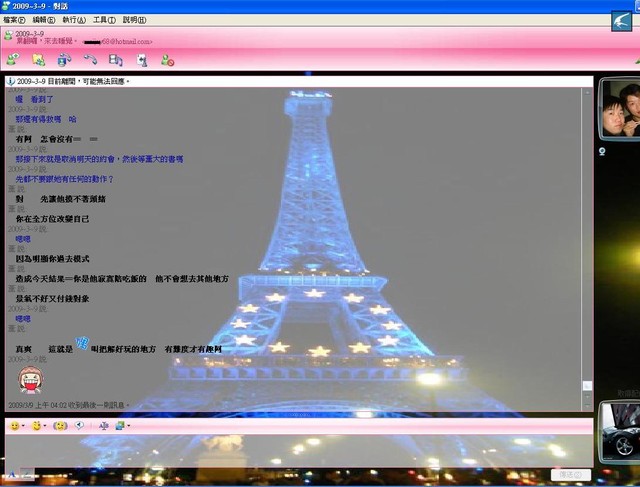Open the 執行(A) menu
The width and height of the screenshot is (640, 487).
[74, 20]
